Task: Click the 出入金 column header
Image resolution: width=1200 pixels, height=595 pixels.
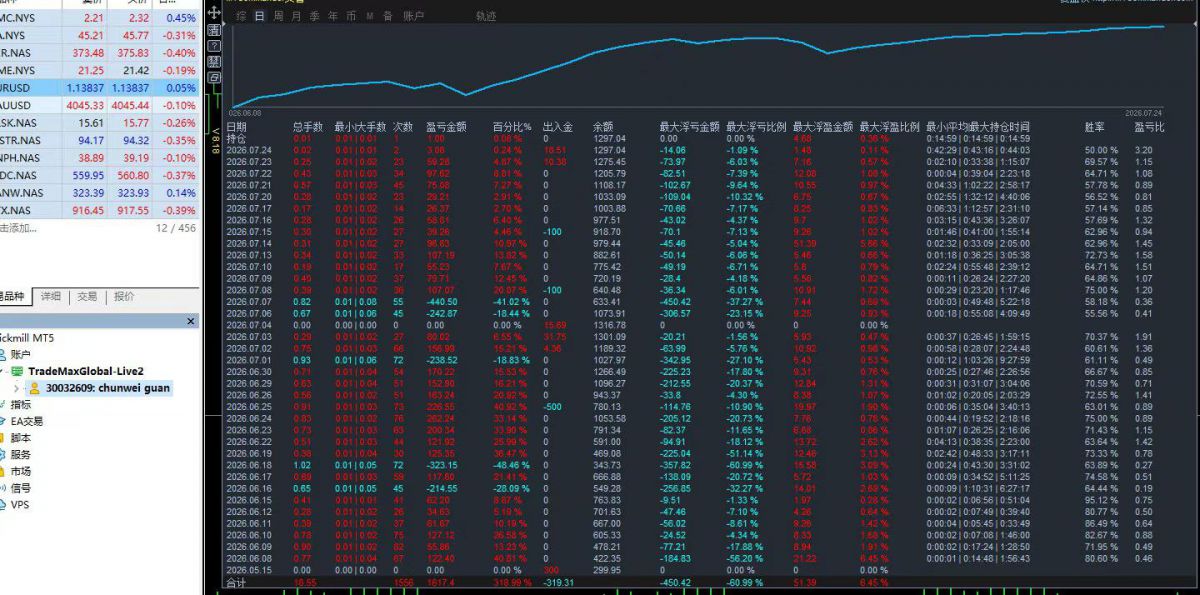Action: [x=558, y=128]
